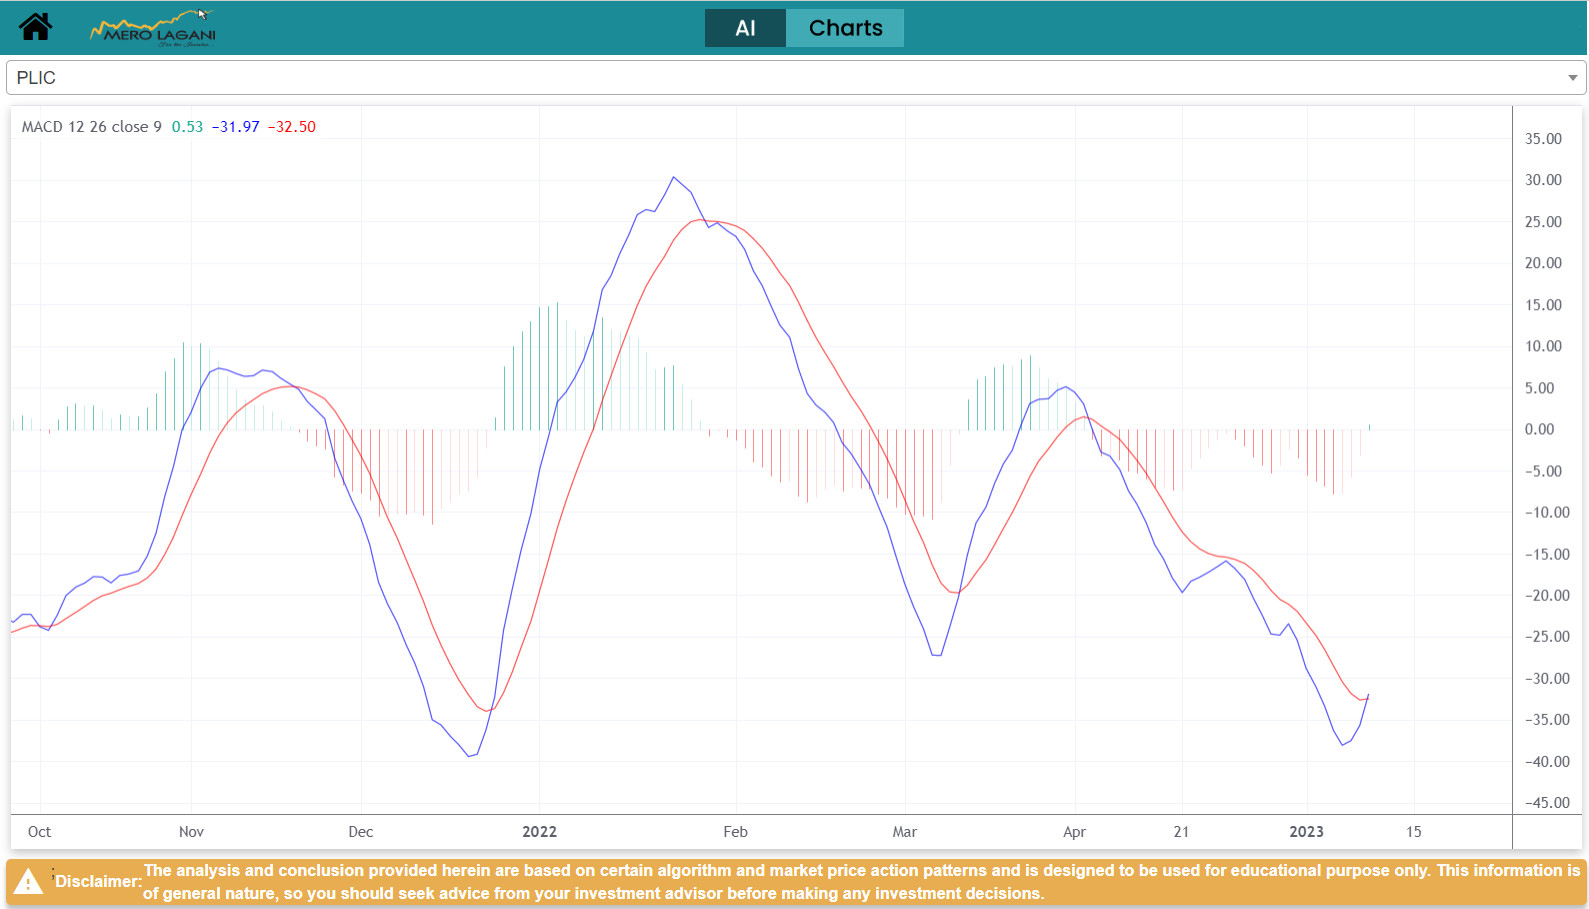The height and width of the screenshot is (909, 1589).
Task: Click the Home icon in header
Action: pos(35,27)
